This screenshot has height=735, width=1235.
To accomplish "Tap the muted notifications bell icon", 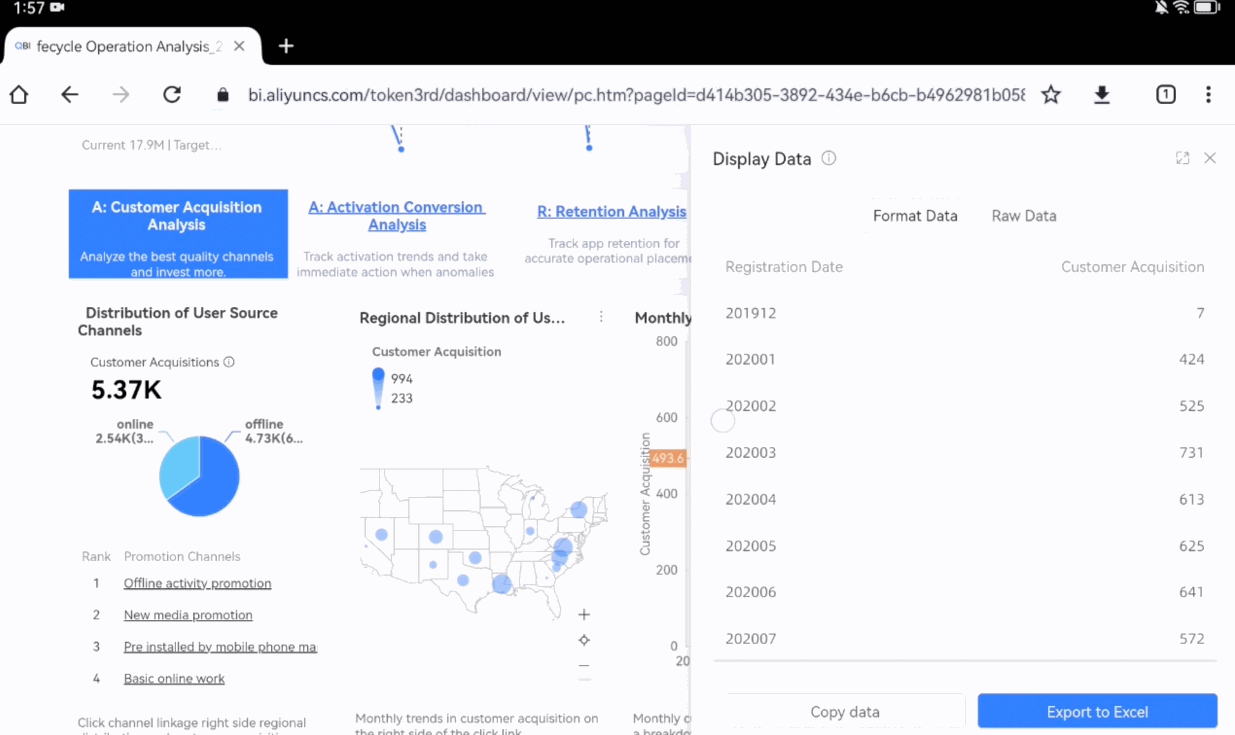I will 1161,8.
